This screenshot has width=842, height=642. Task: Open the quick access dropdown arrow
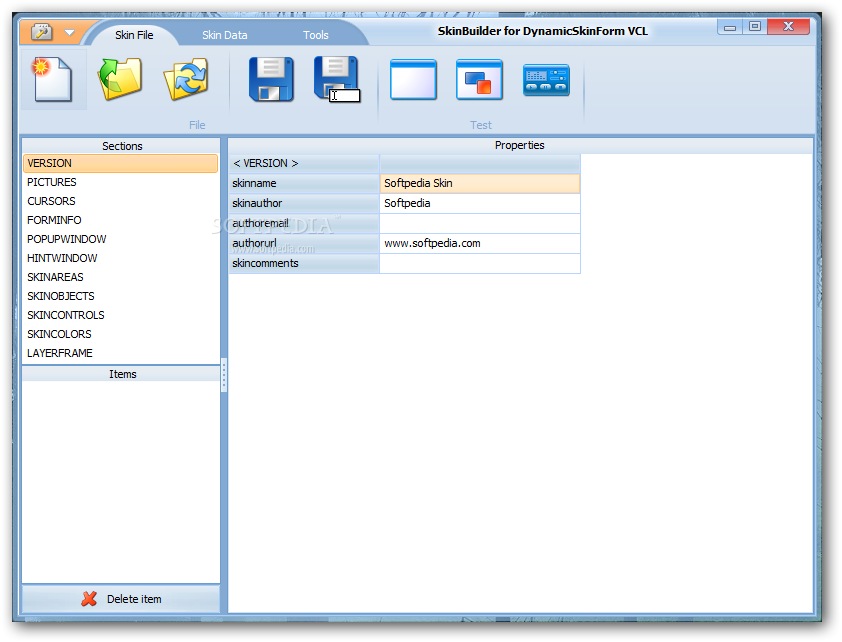point(69,33)
